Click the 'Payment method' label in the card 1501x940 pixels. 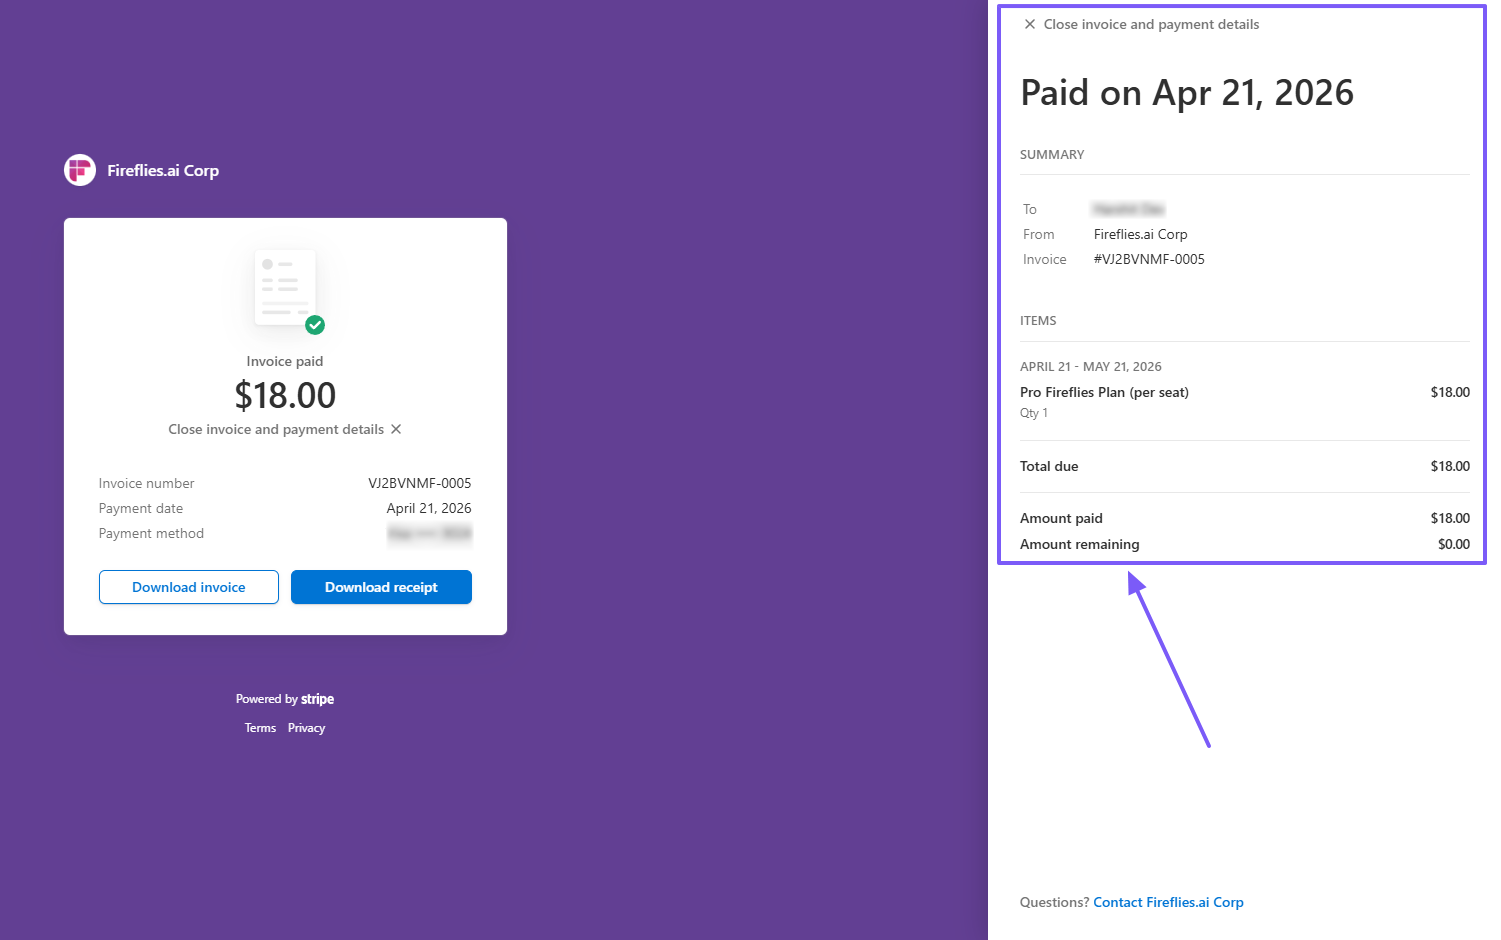[151, 534]
